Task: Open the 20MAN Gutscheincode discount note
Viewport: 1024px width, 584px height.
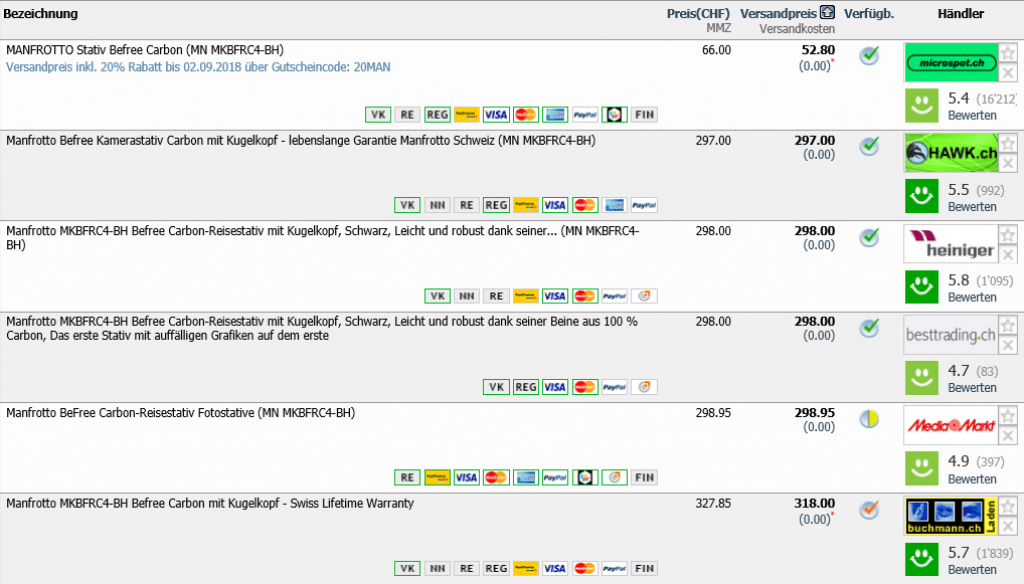Action: [198, 67]
